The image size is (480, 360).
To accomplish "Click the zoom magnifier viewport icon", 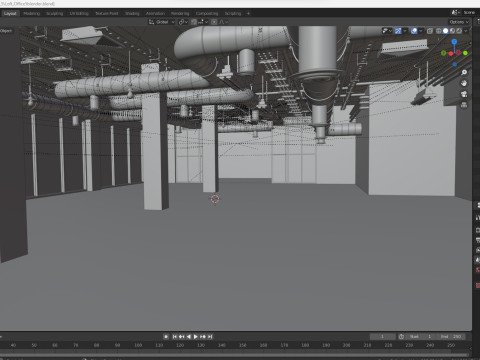I will [464, 72].
